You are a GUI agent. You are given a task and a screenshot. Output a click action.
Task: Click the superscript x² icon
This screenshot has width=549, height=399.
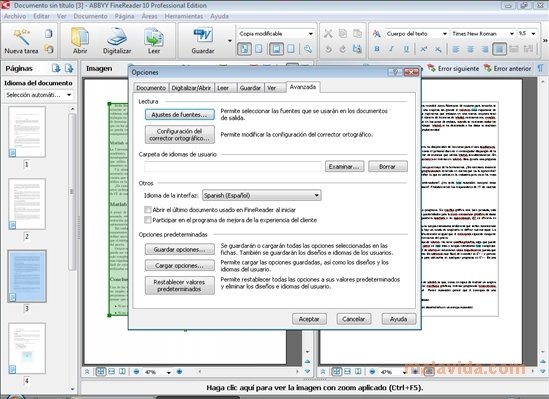(x=424, y=49)
